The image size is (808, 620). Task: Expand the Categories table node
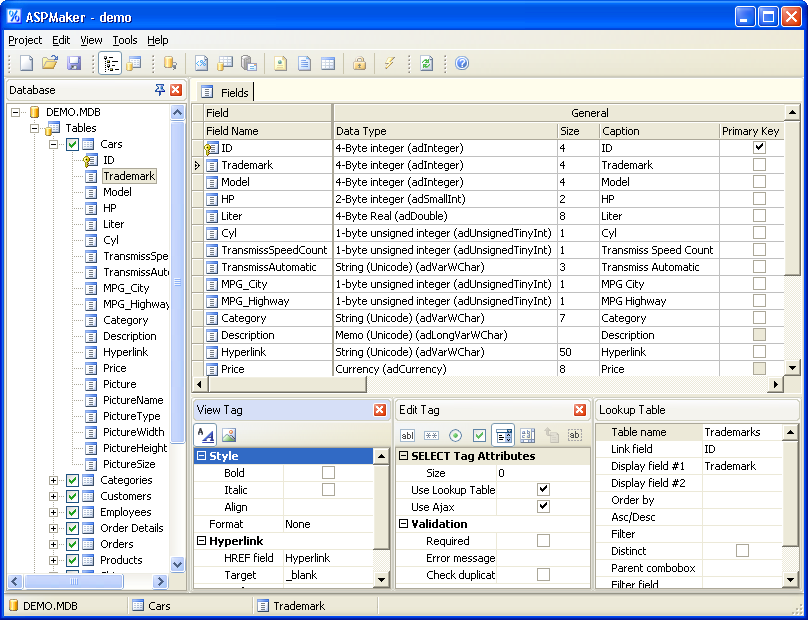tap(54, 480)
